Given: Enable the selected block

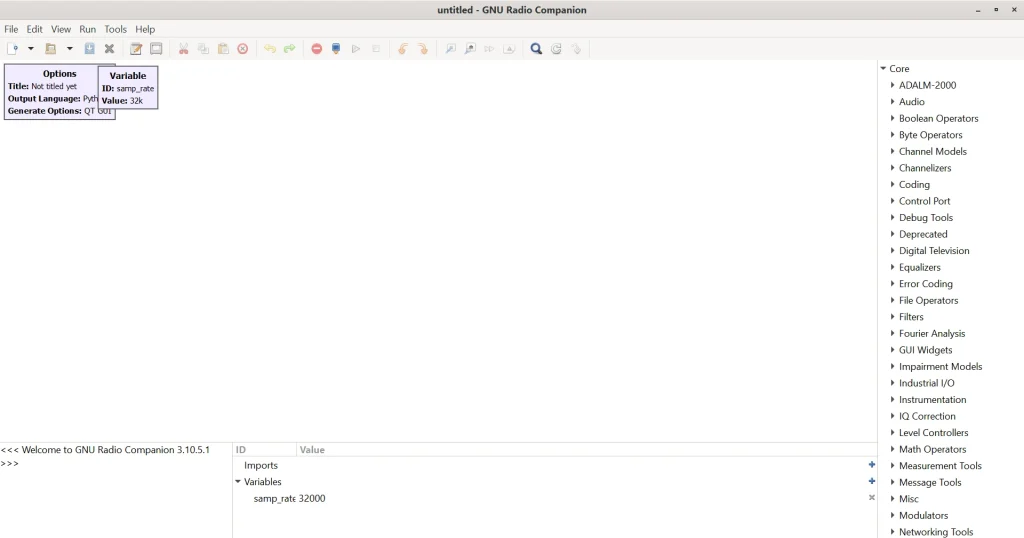Looking at the screenshot, I should 450,49.
